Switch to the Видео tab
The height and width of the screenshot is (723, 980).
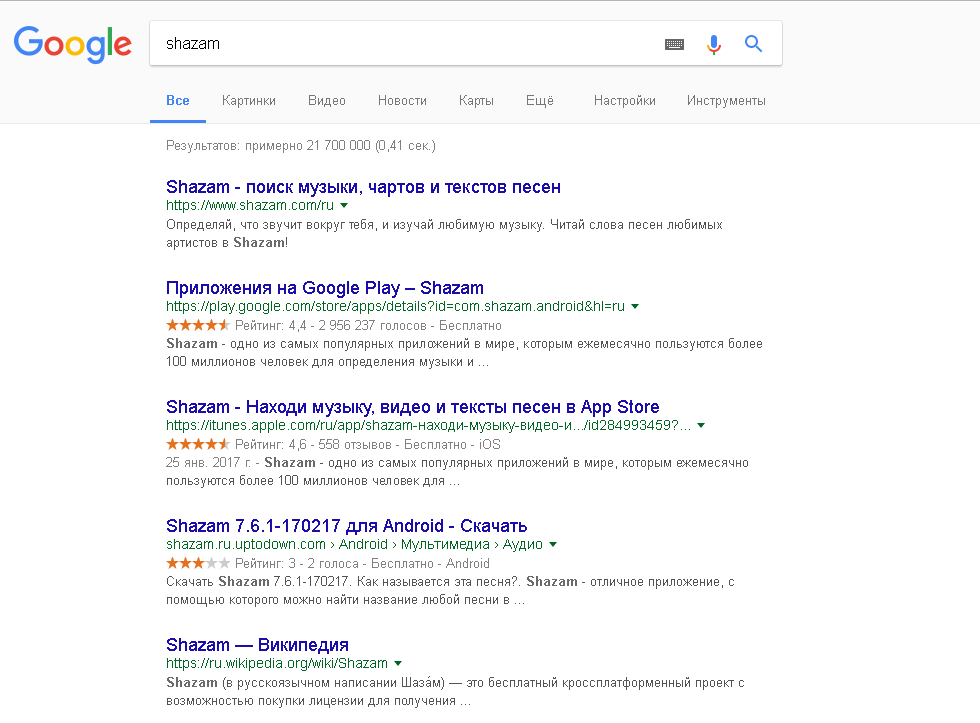(326, 101)
